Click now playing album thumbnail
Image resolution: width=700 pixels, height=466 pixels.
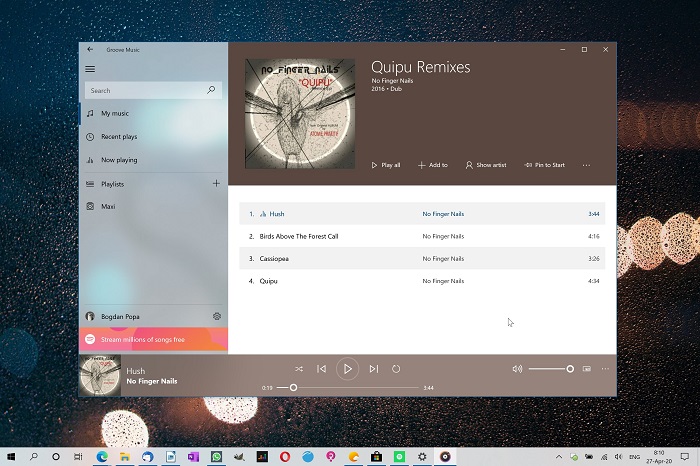[100, 375]
